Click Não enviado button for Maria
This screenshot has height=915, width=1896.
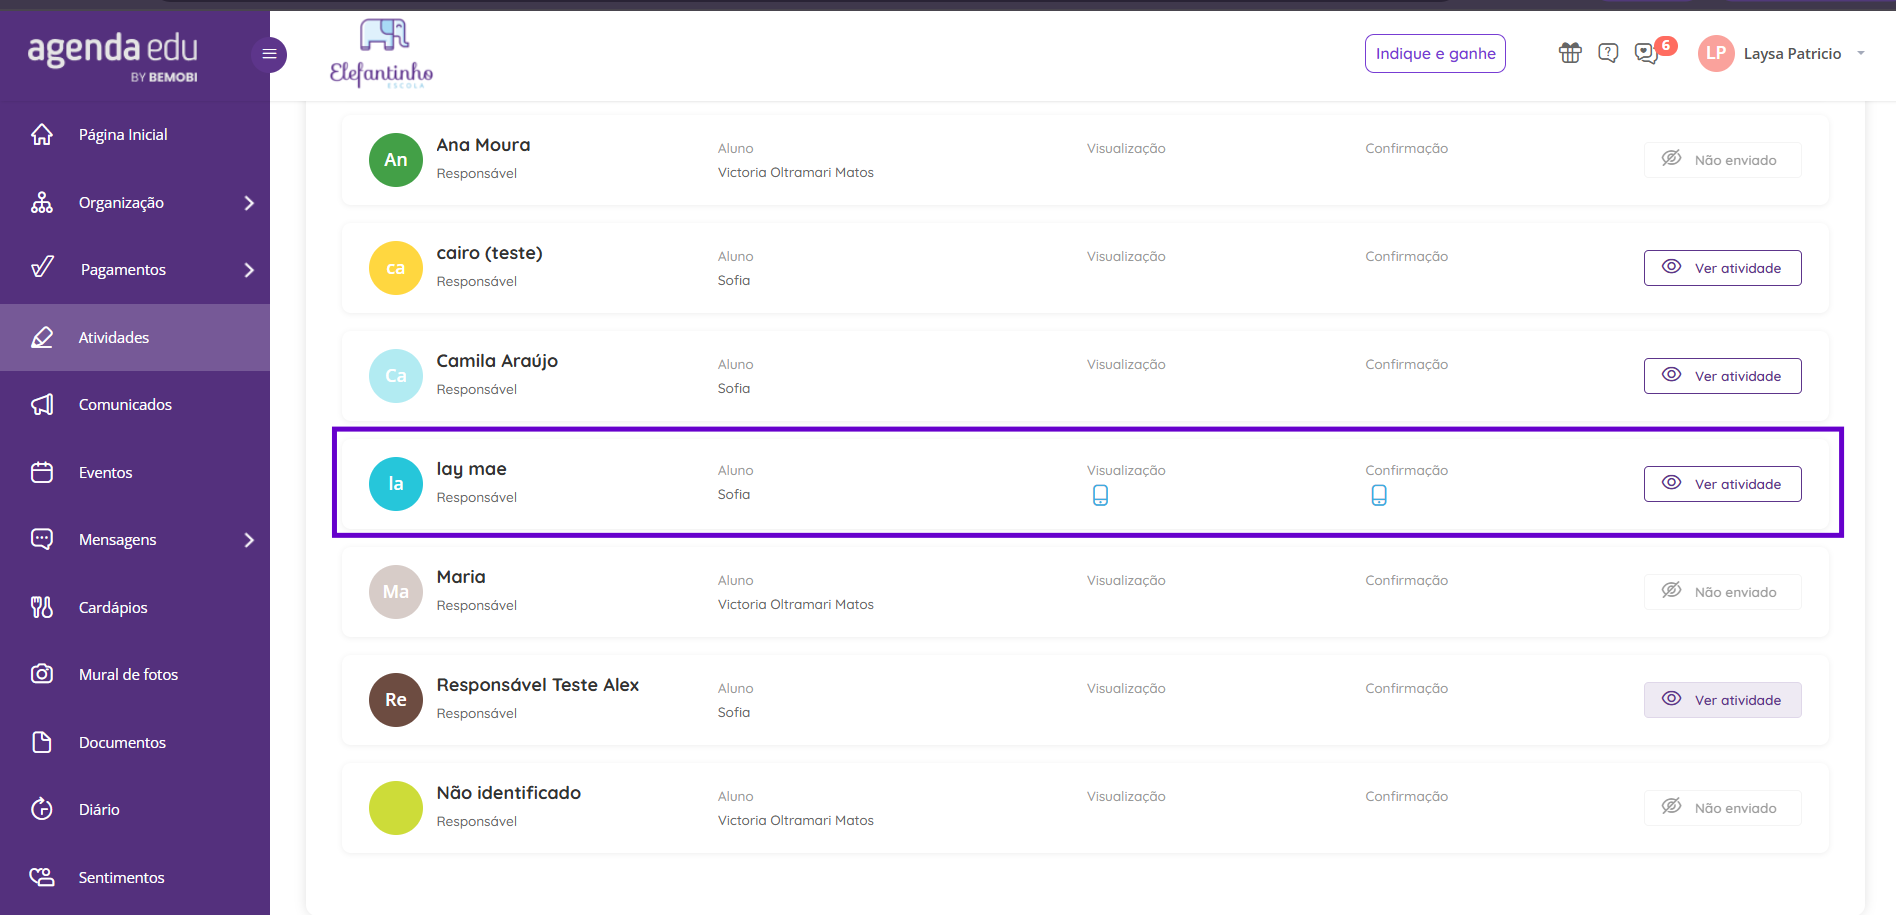(1722, 592)
